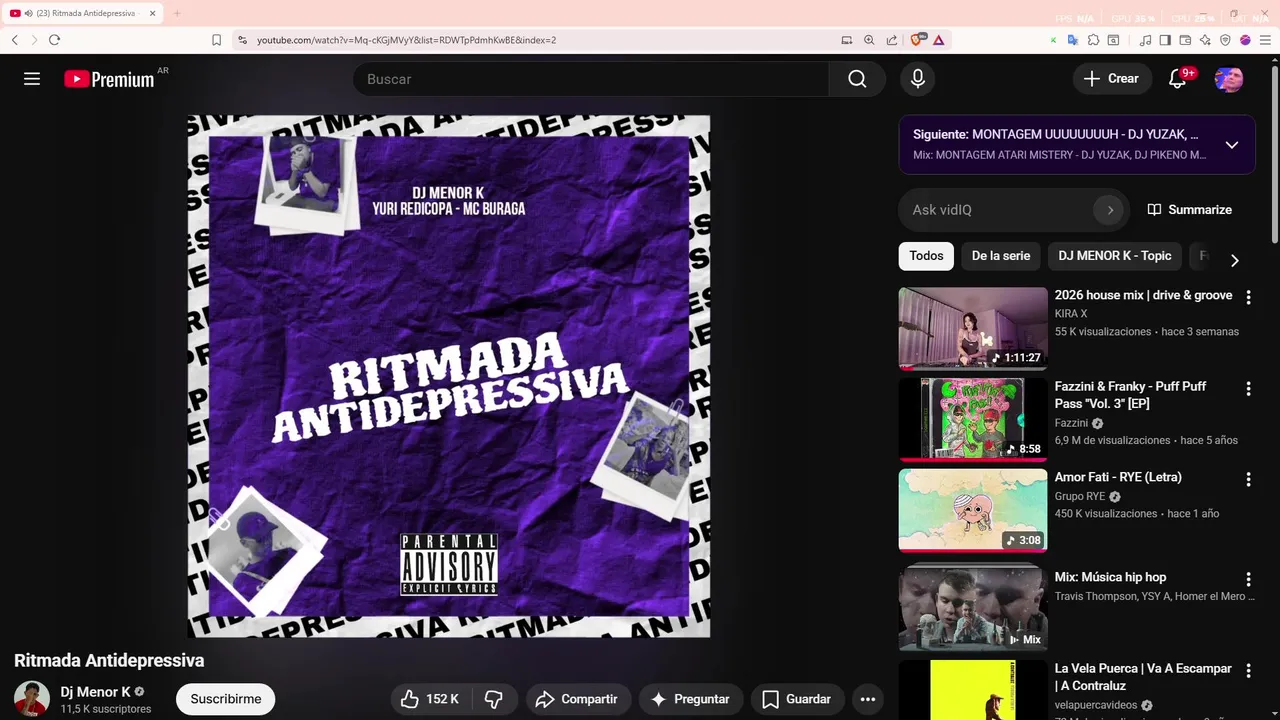
Task: Go back with browser back arrow
Action: pyautogui.click(x=15, y=40)
